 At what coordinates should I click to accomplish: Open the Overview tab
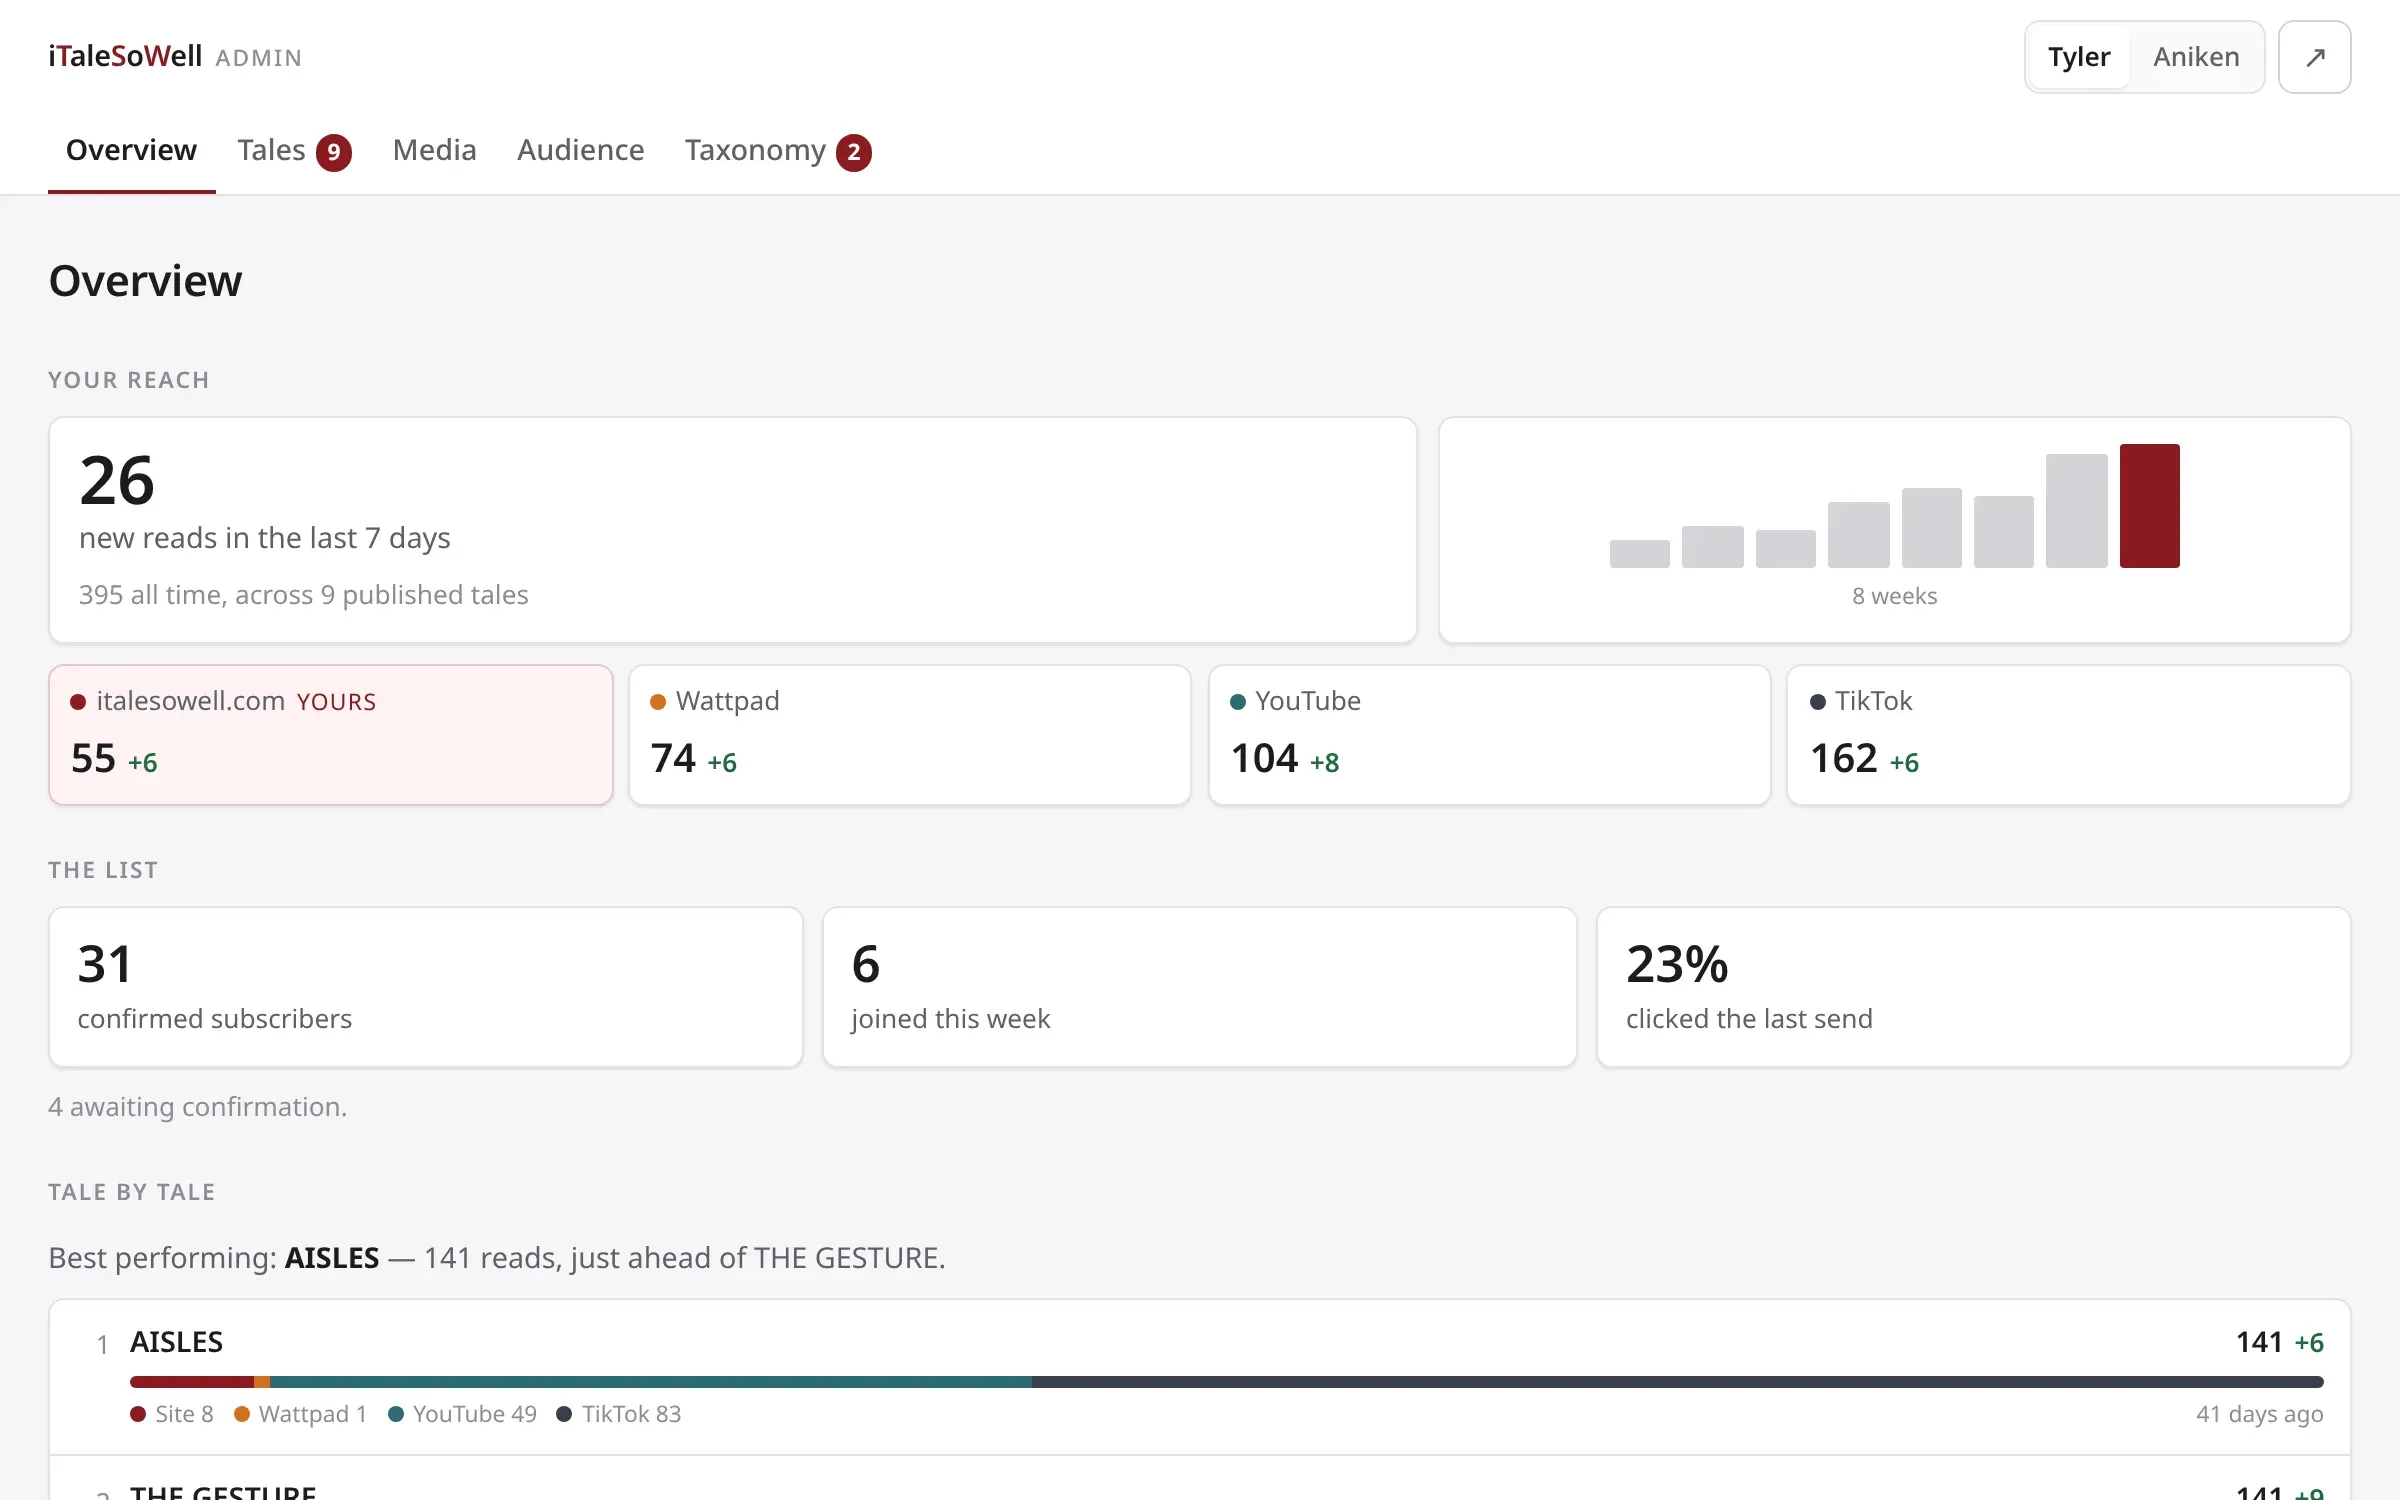(132, 150)
